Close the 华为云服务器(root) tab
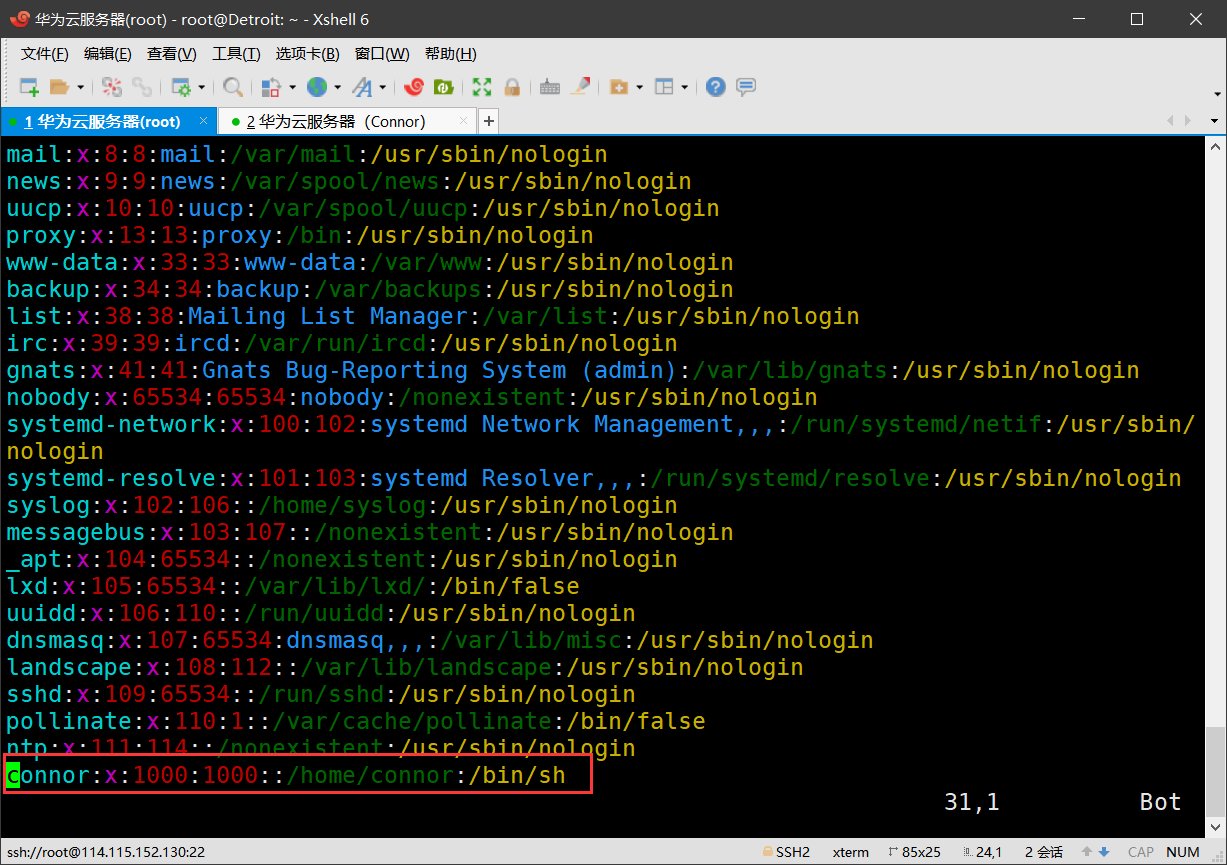This screenshot has width=1227, height=865. point(203,121)
